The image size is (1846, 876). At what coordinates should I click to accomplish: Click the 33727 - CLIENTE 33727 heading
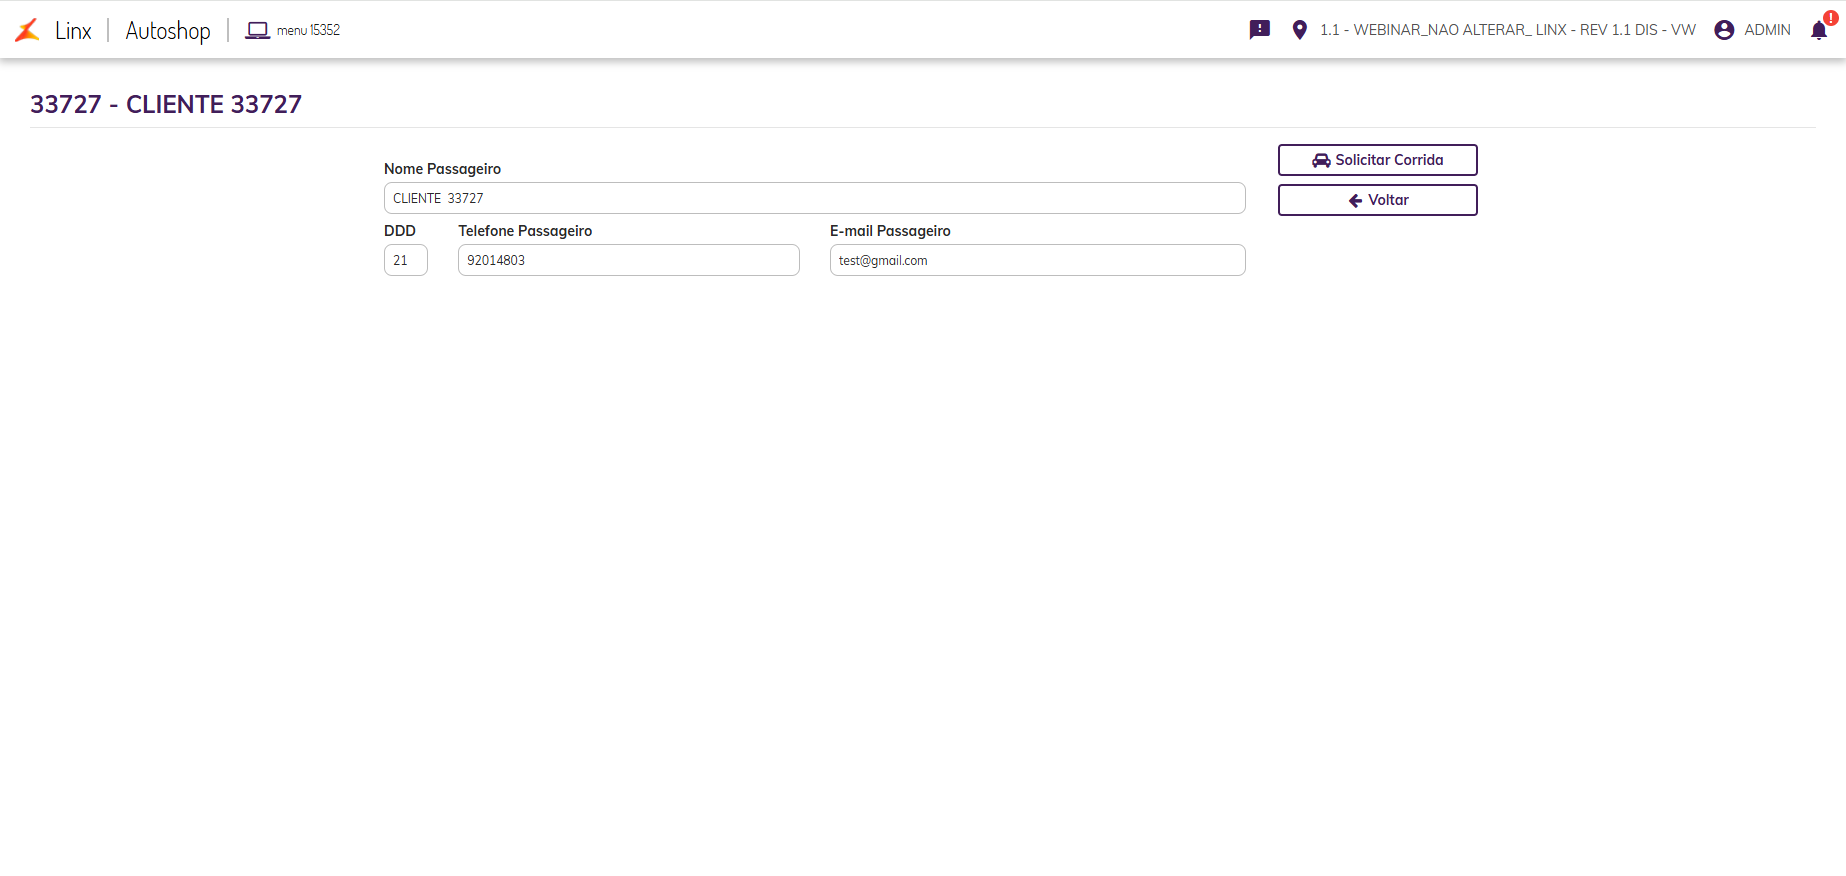pyautogui.click(x=166, y=104)
